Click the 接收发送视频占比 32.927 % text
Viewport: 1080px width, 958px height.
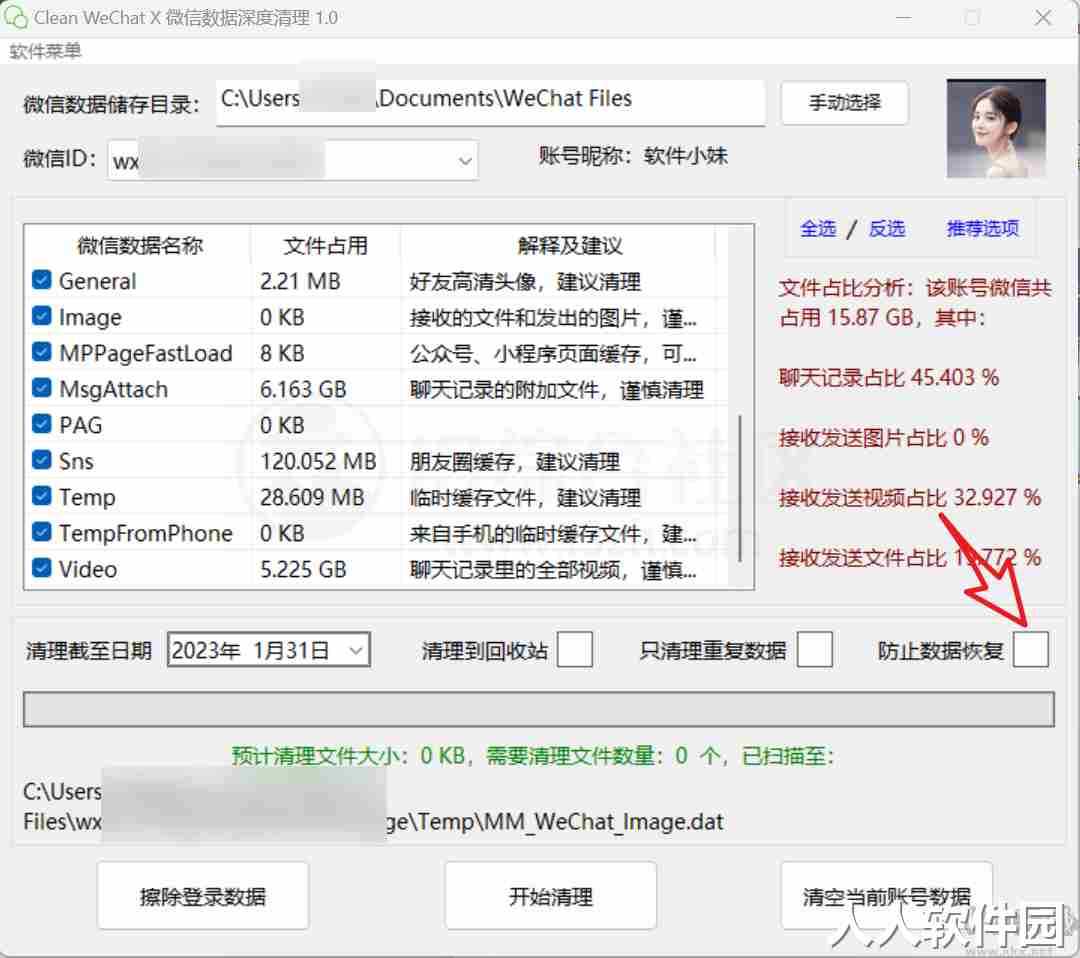(x=909, y=497)
